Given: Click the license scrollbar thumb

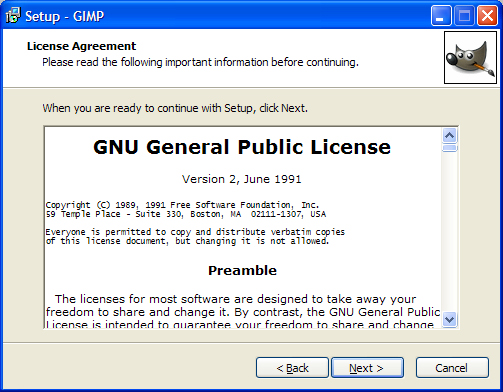Looking at the screenshot, I should [x=450, y=148].
